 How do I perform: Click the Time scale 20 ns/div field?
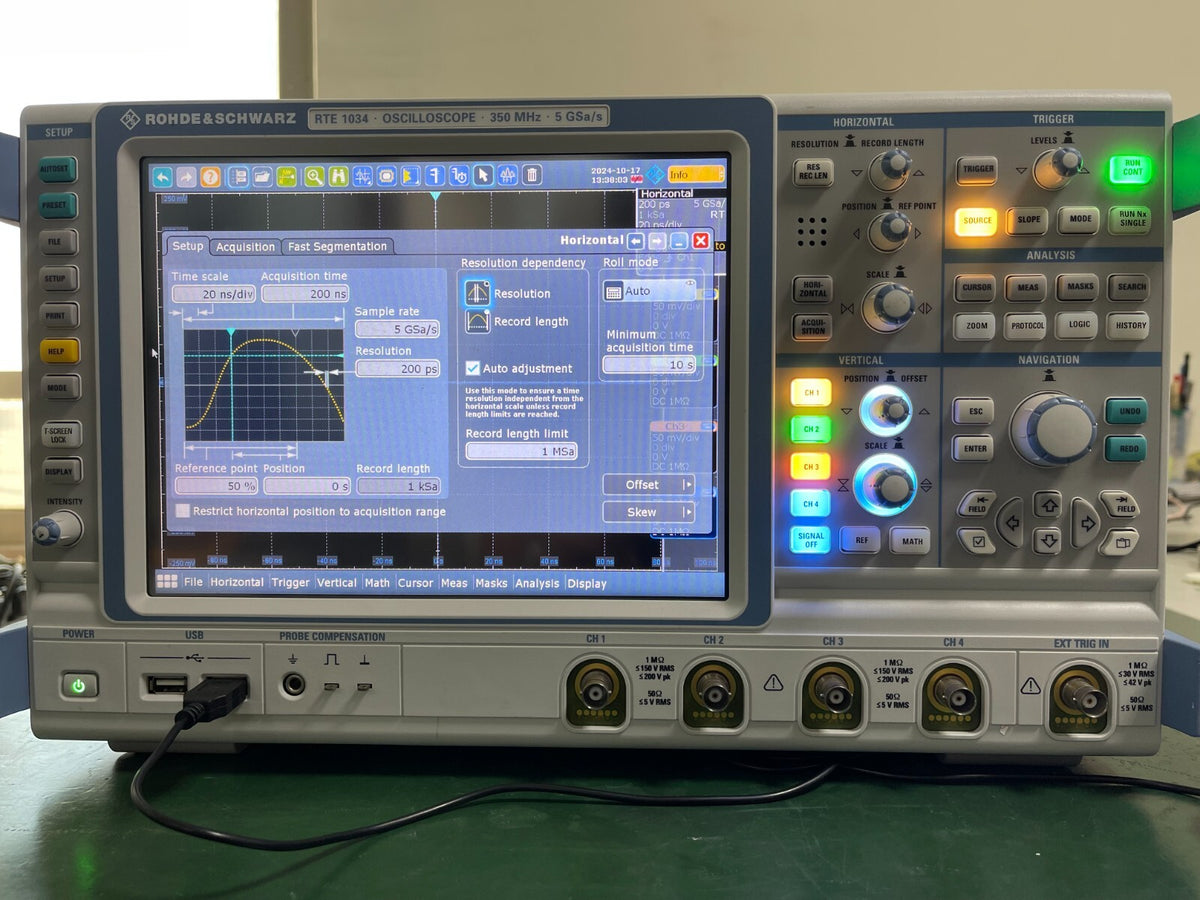tap(214, 294)
